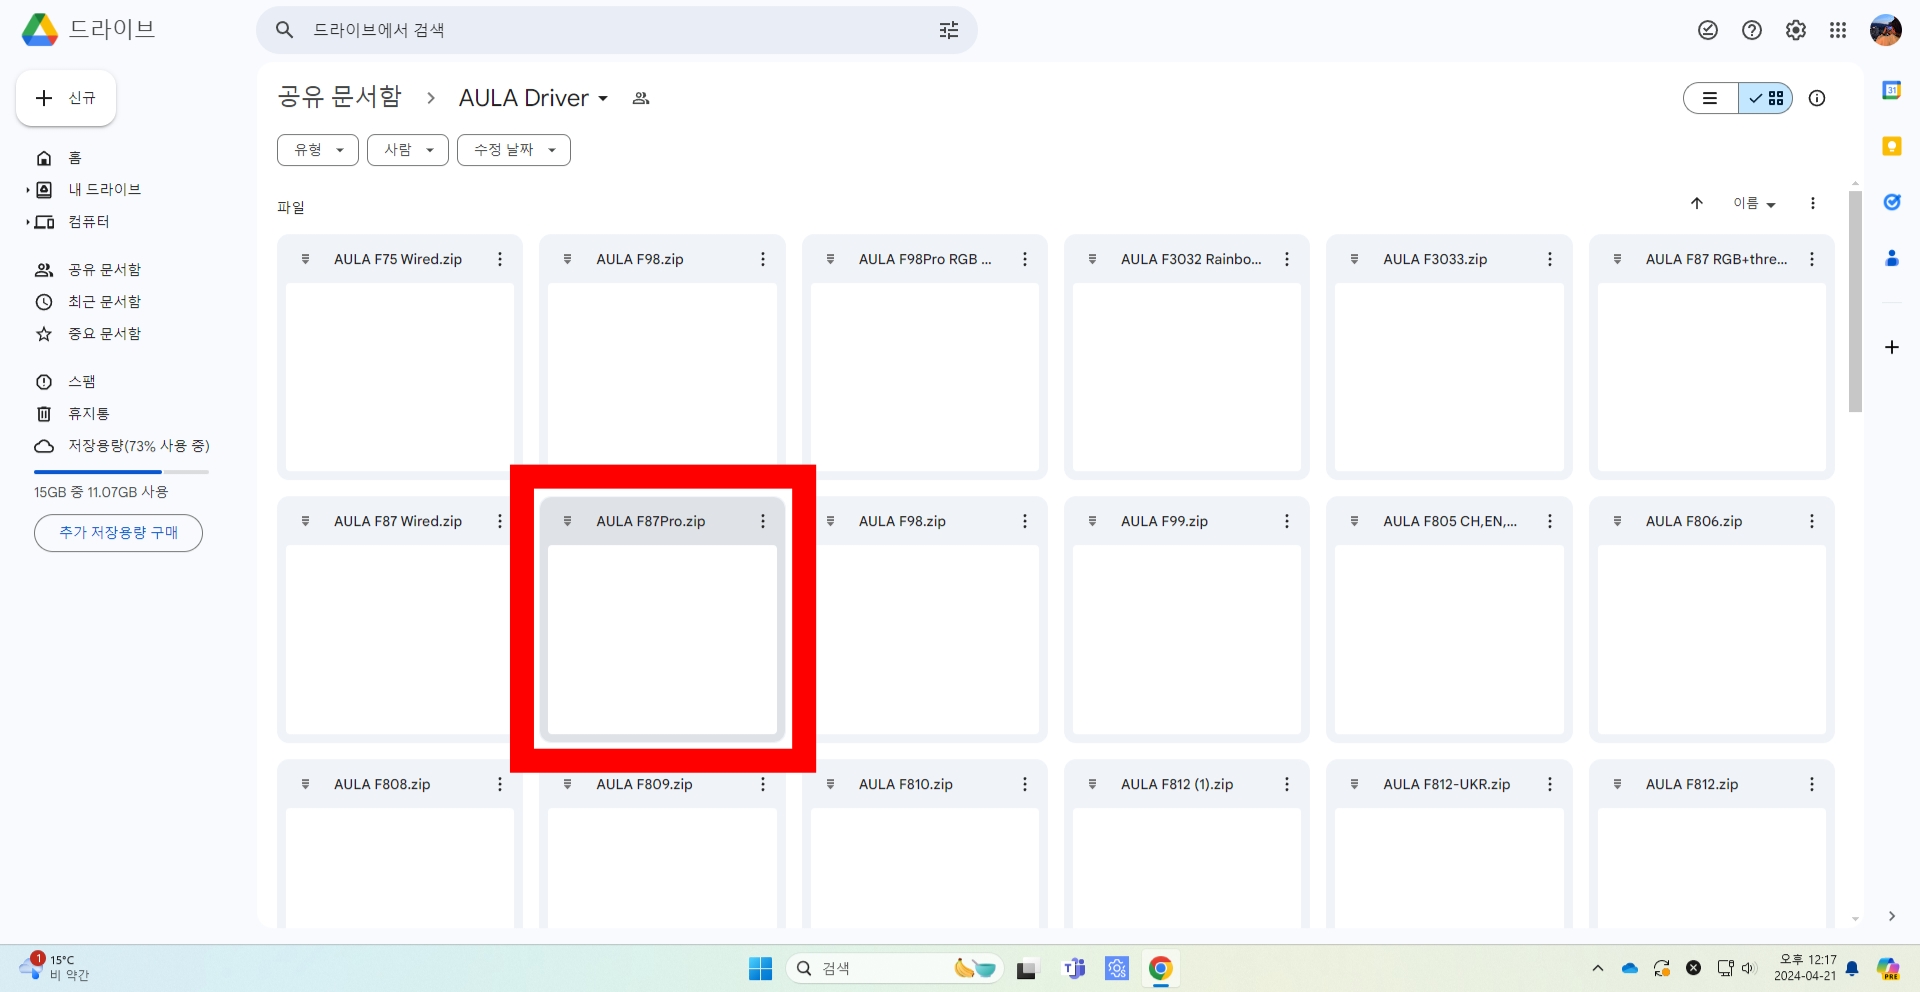Open weather widget showing 15°C
The image size is (1920, 992).
coord(55,968)
